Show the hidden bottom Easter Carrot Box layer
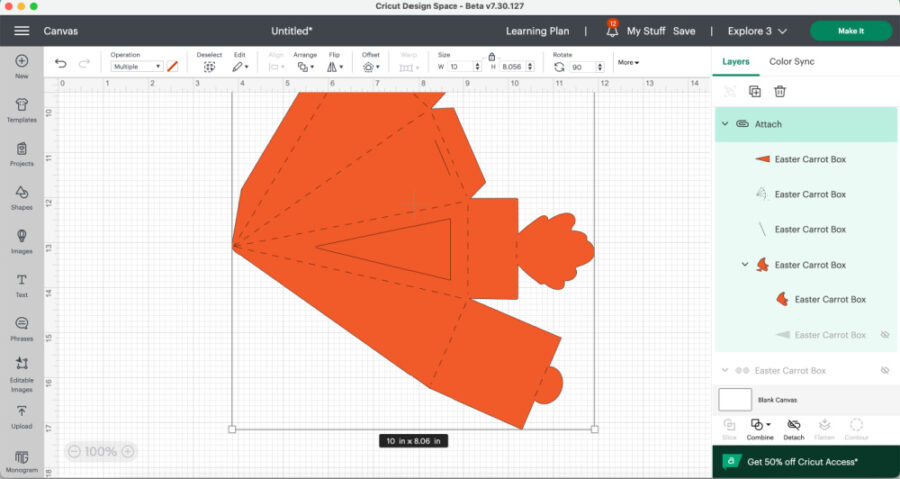This screenshot has height=479, width=900. [884, 370]
